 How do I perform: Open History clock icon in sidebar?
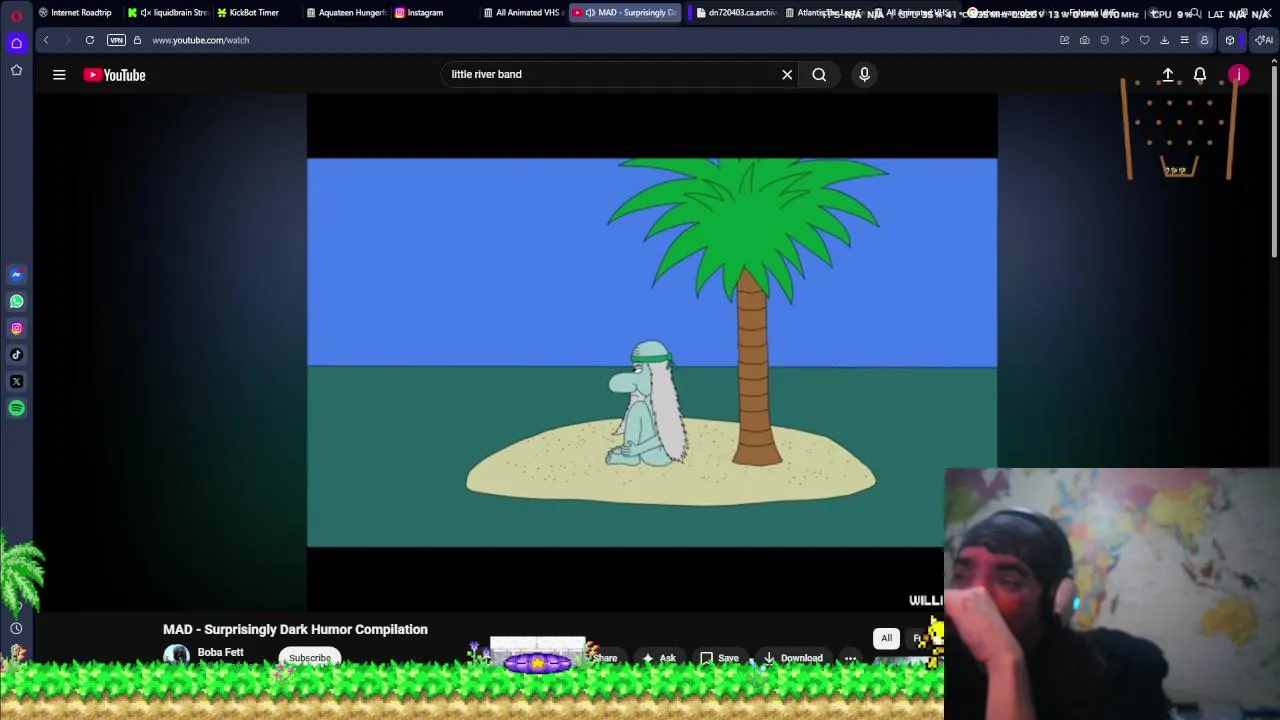coord(16,628)
